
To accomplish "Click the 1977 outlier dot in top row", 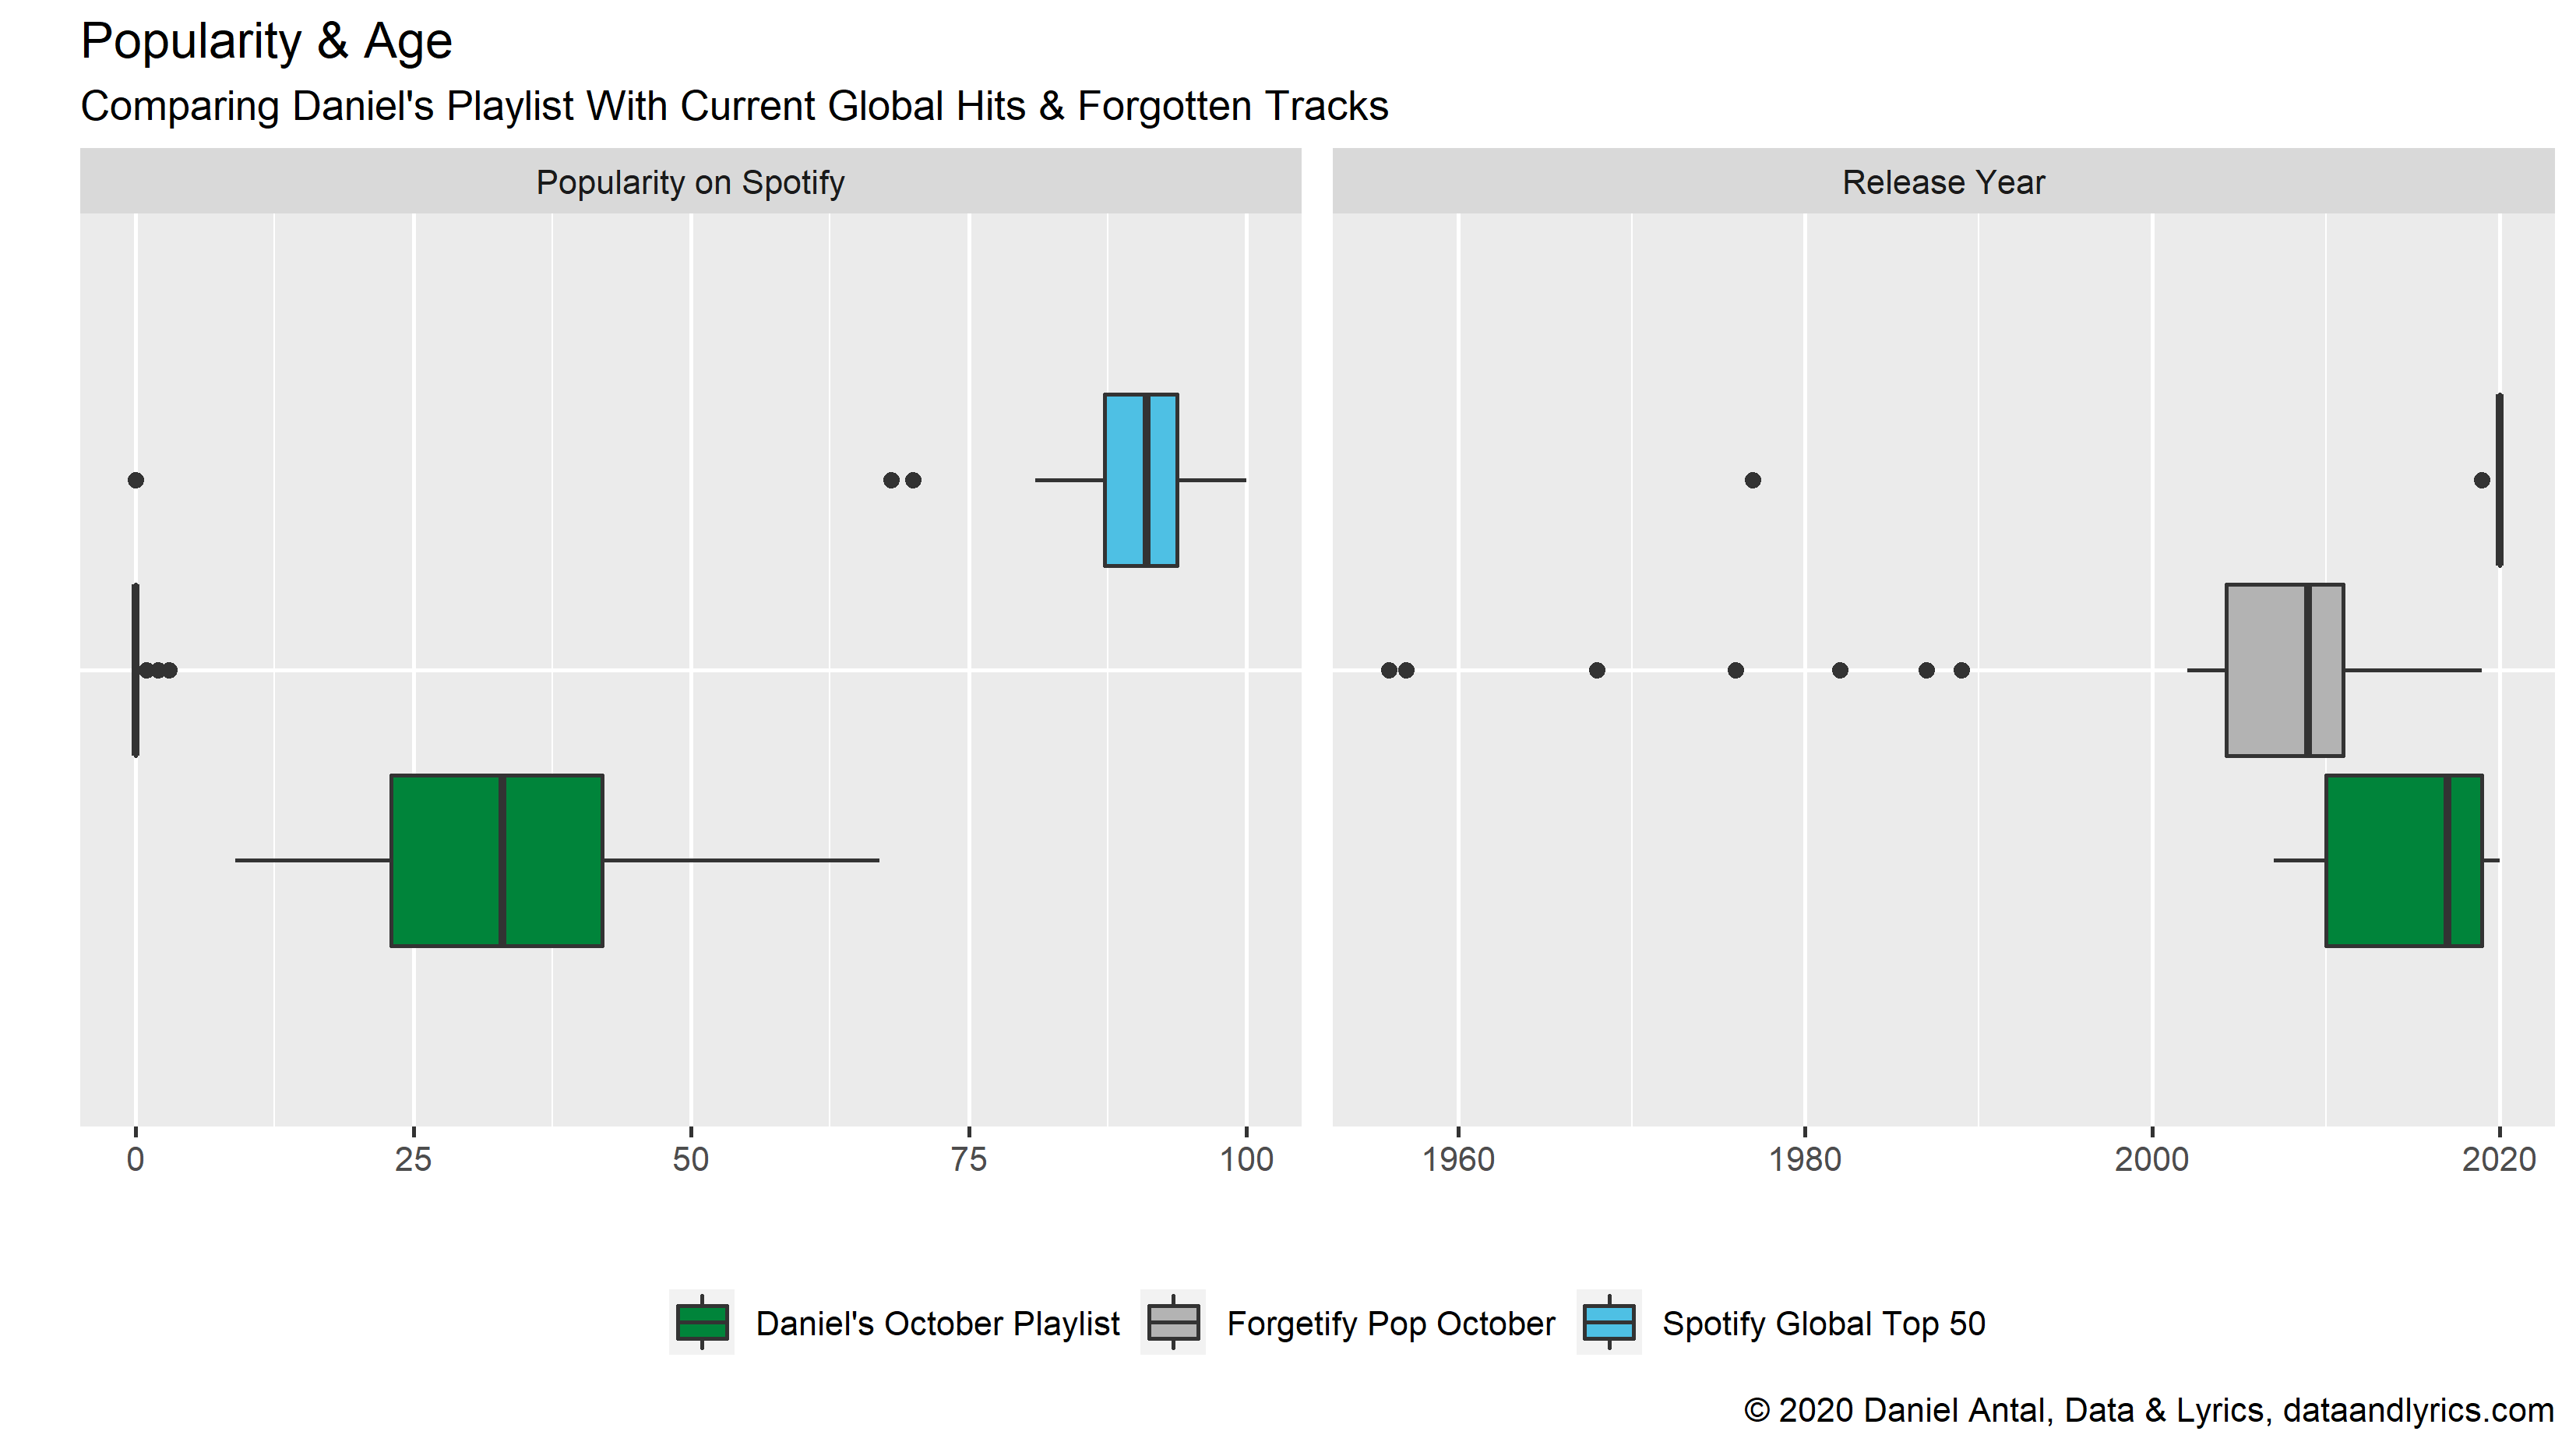I will pos(1752,480).
